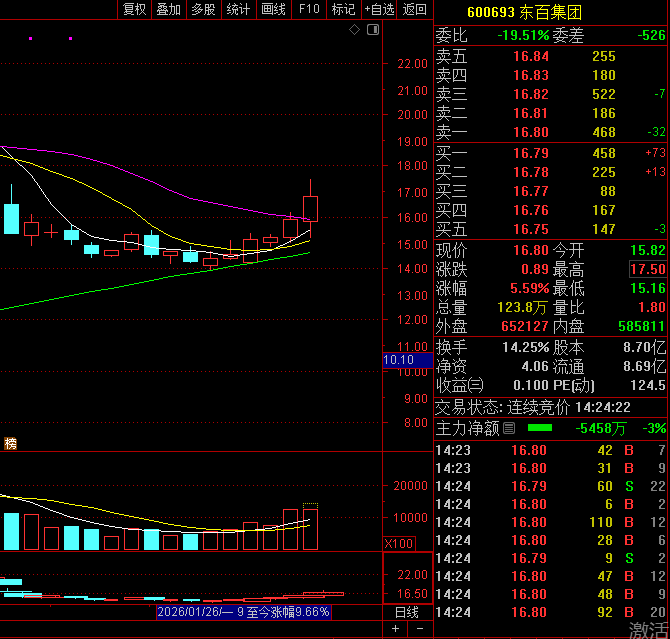670x639 pixels.
Task: Select the 多股 multi-stock view
Action: [x=203, y=9]
